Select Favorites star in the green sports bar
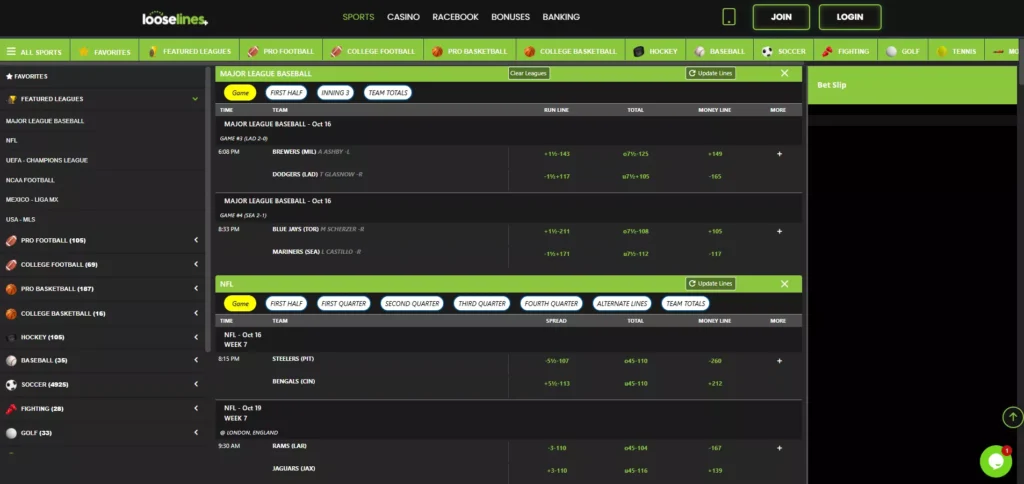Screen dimensions: 1024x484 [104, 52]
